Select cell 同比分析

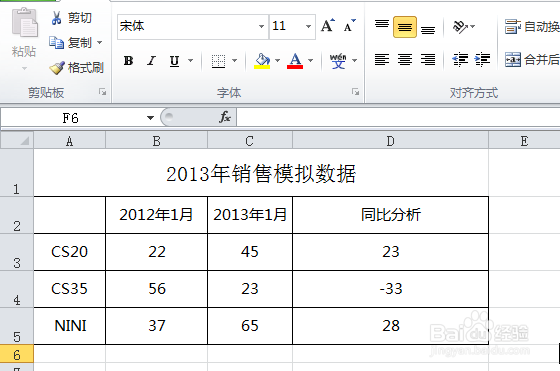tap(390, 215)
